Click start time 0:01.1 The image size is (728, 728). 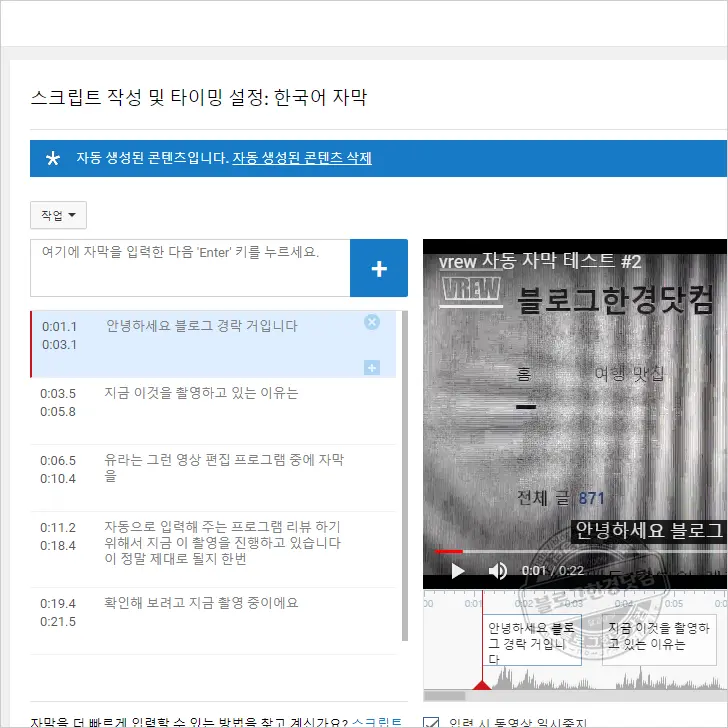(x=59, y=326)
